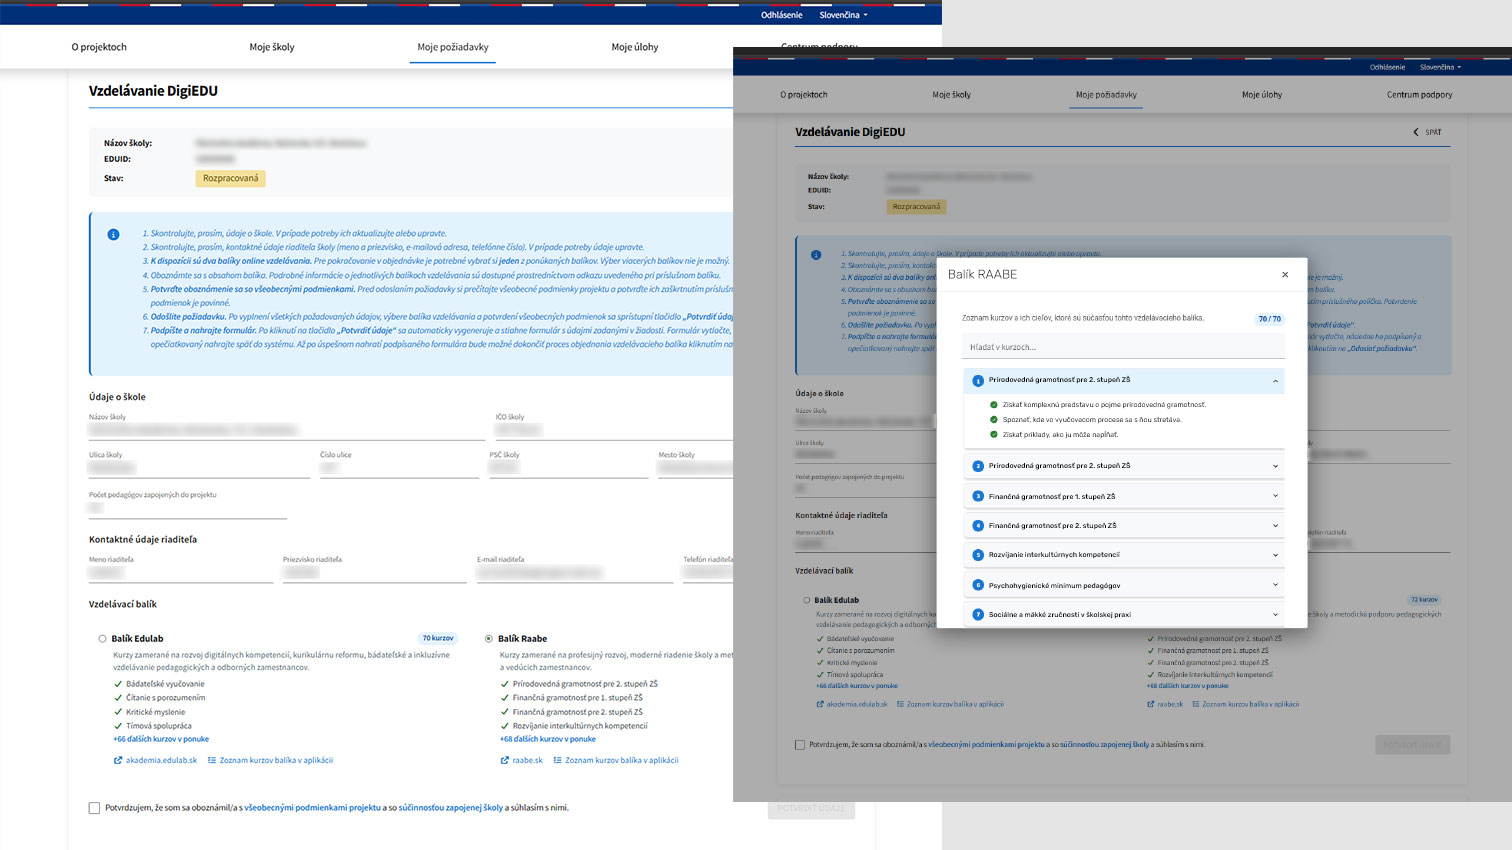Select Balík Raabe radio button, left window
This screenshot has width=1512, height=850.
(x=489, y=638)
